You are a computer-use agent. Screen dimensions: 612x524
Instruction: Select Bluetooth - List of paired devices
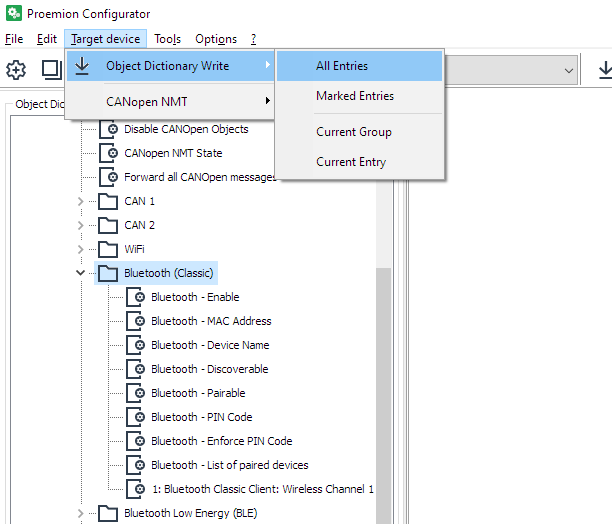pyautogui.click(x=229, y=465)
